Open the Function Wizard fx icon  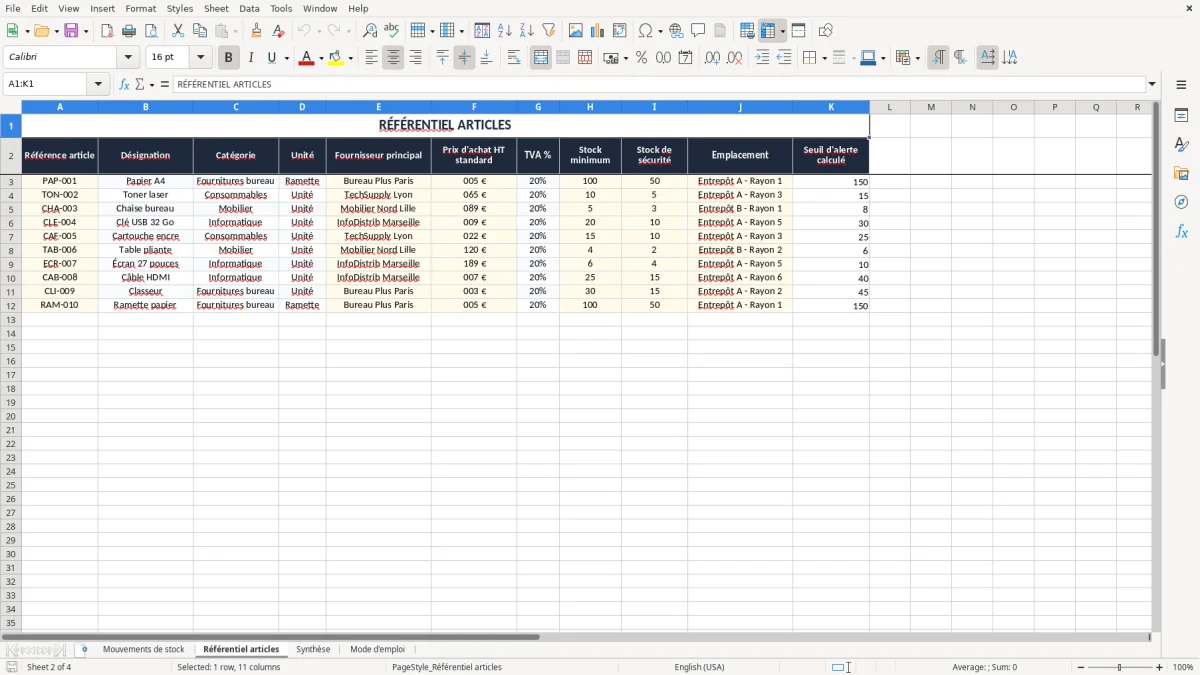point(124,84)
